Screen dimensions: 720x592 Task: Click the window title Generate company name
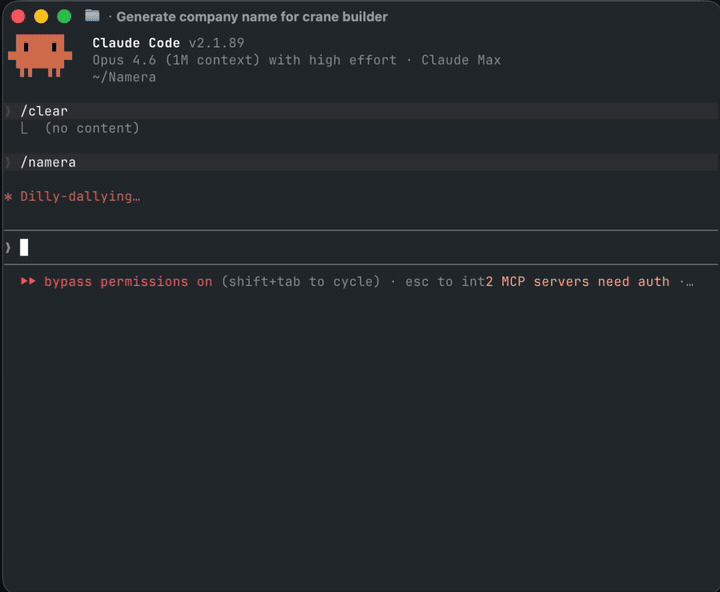[x=252, y=17]
